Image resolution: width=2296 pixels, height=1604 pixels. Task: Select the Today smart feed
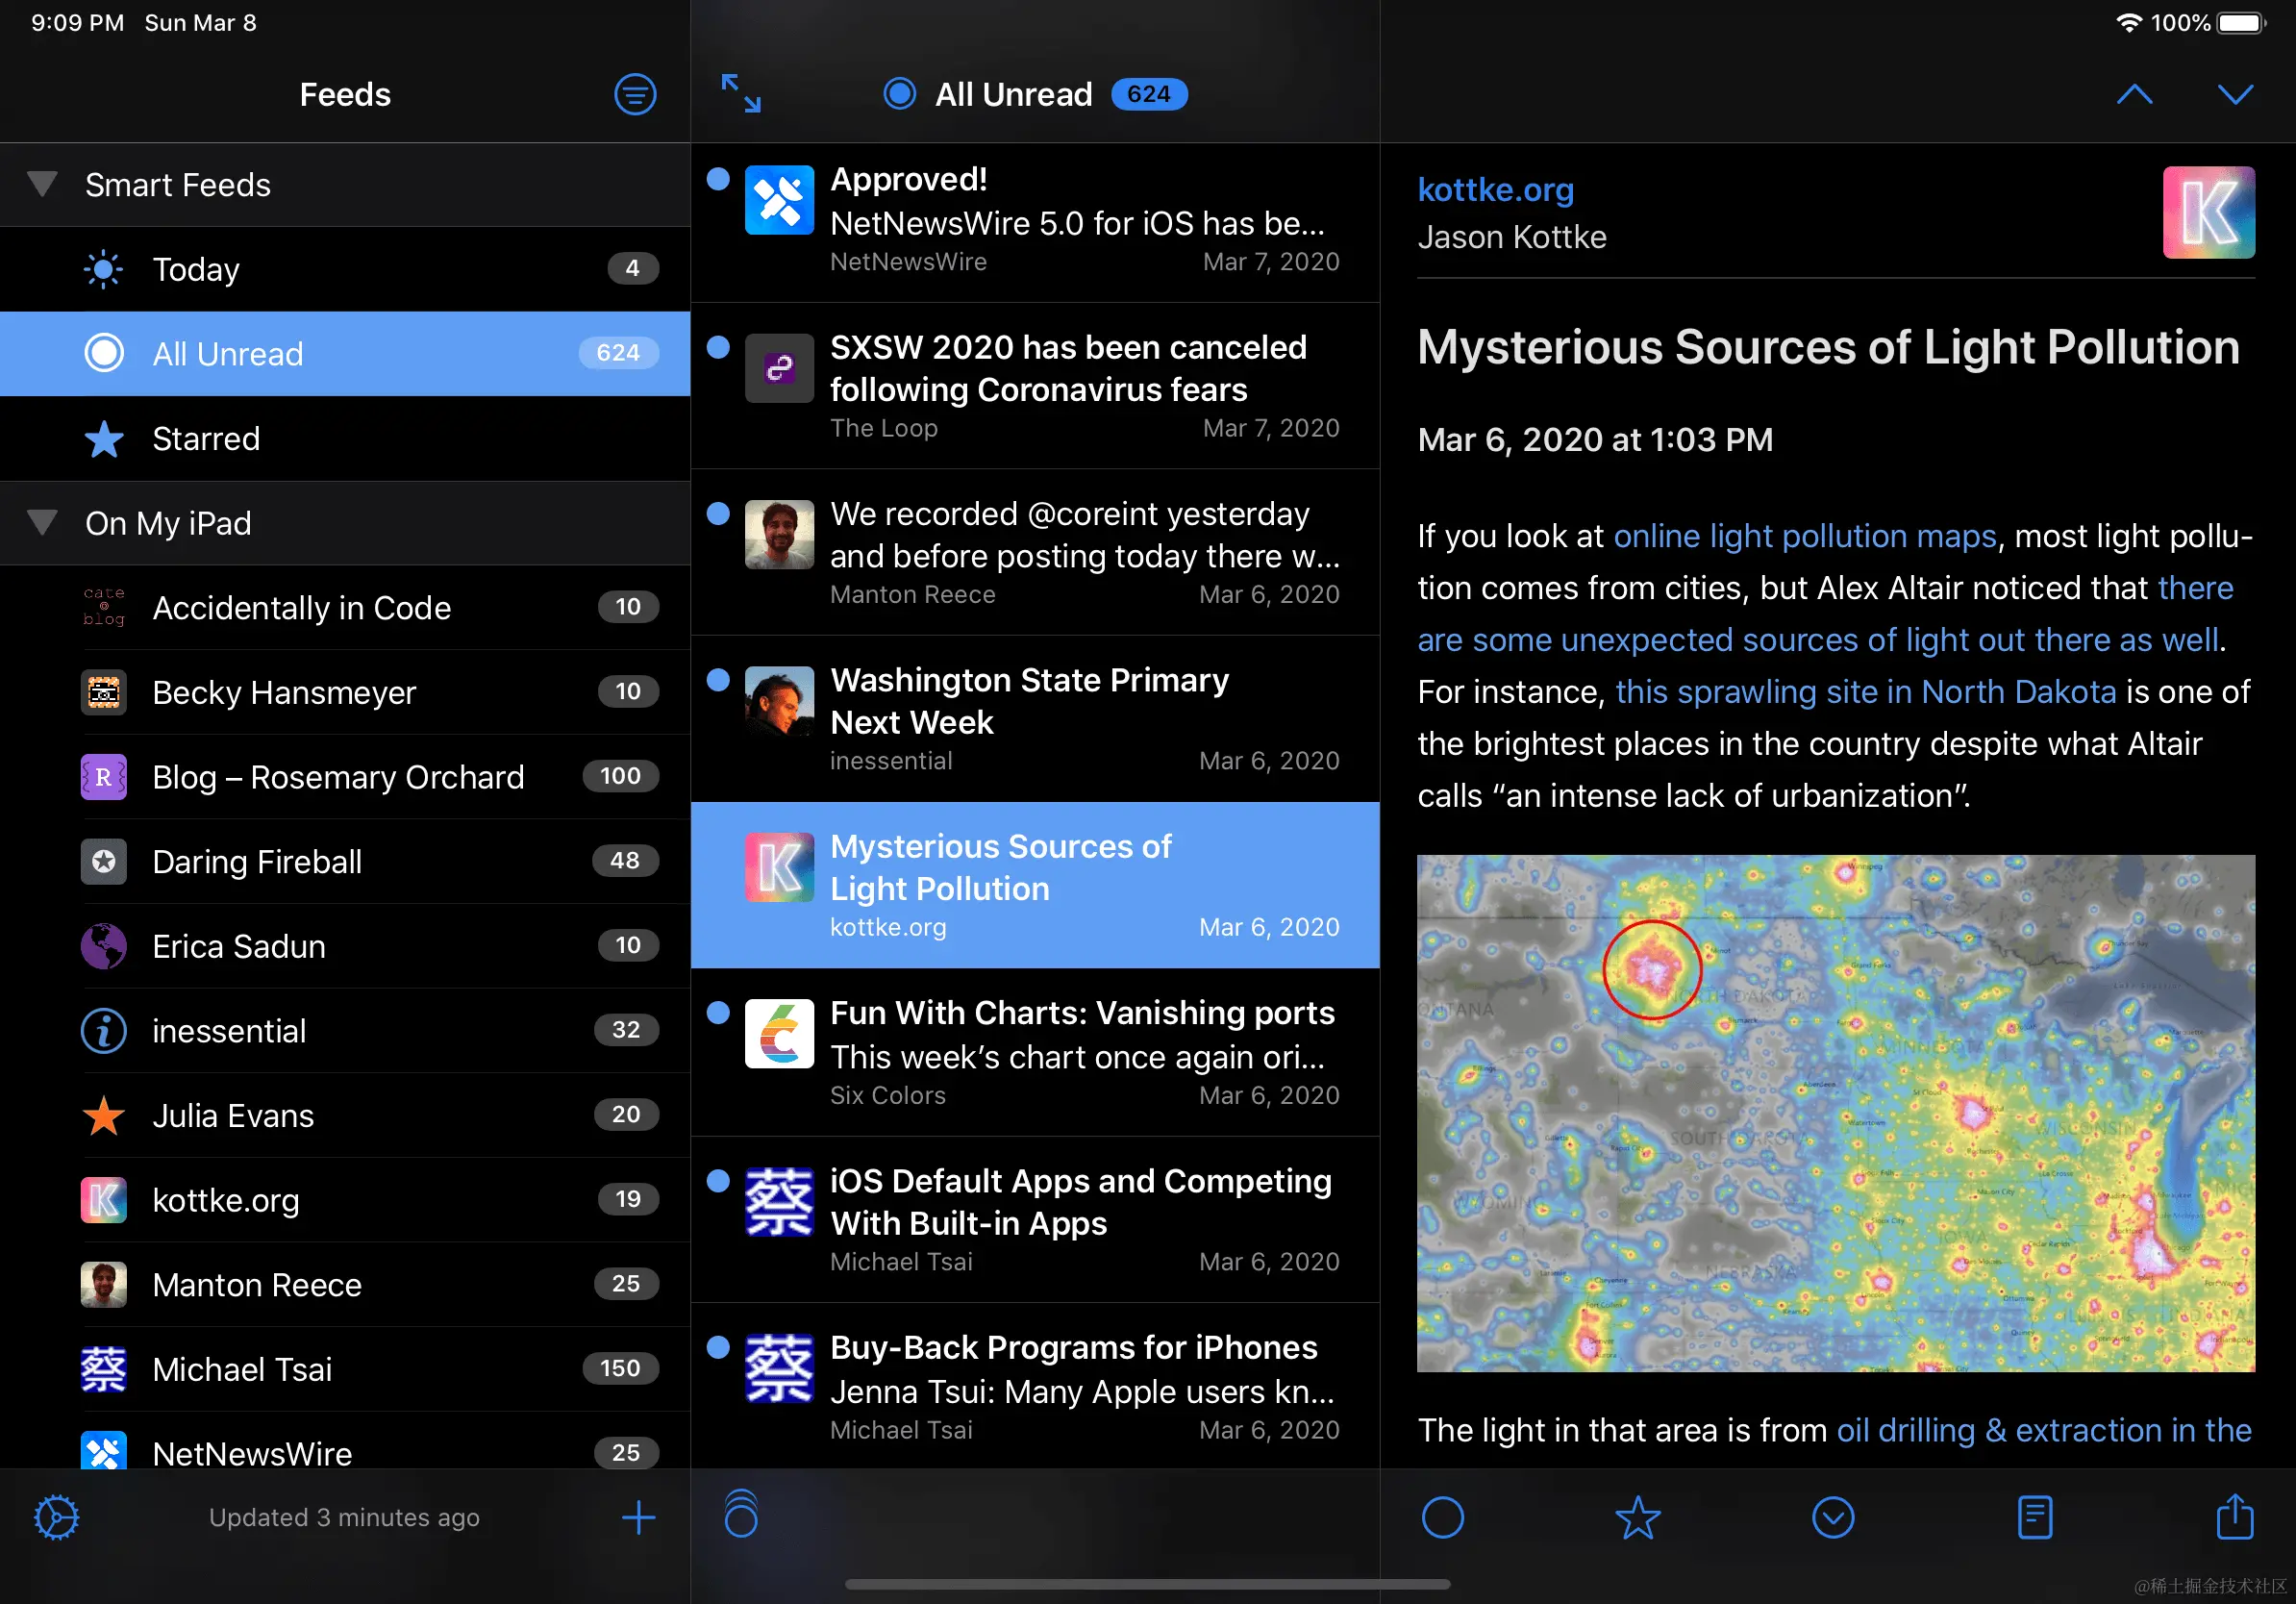(x=345, y=269)
